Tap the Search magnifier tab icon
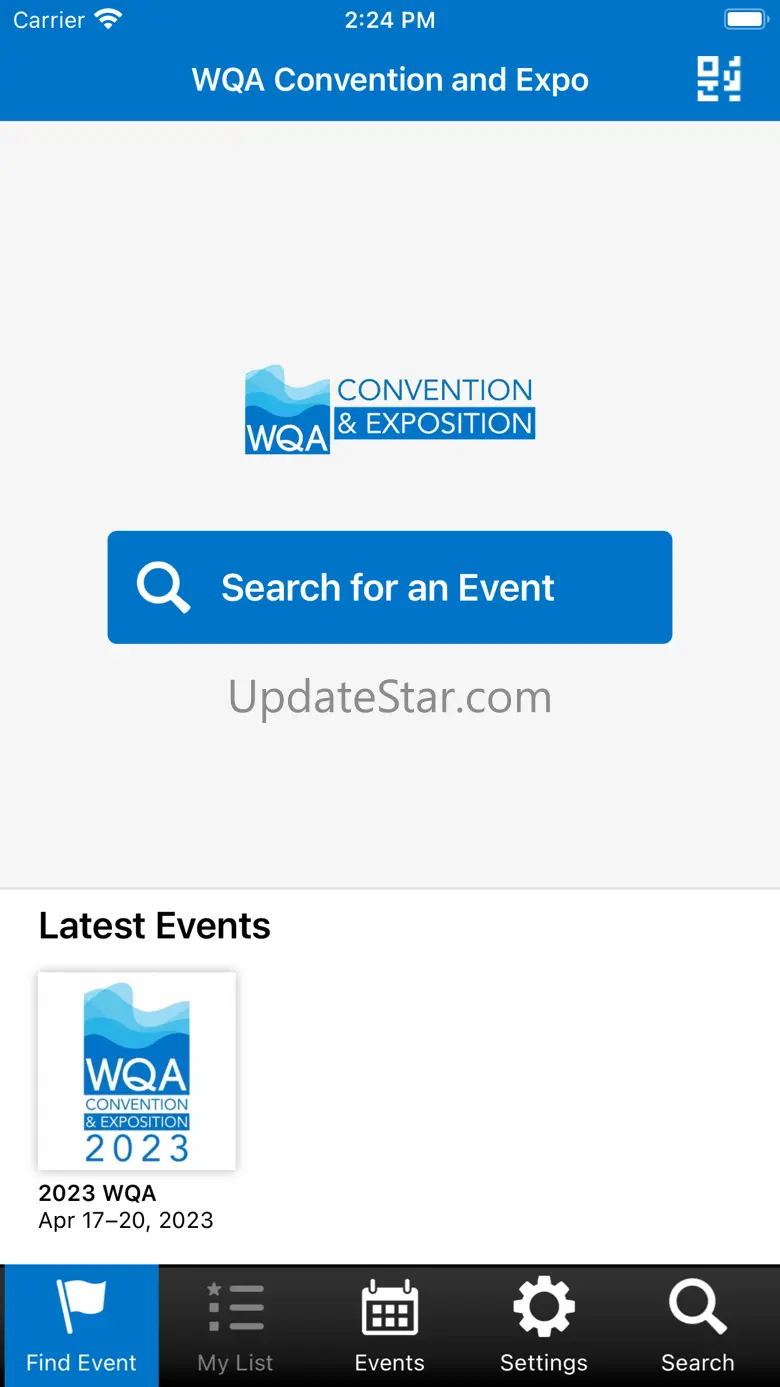Viewport: 780px width, 1387px height. 698,1307
